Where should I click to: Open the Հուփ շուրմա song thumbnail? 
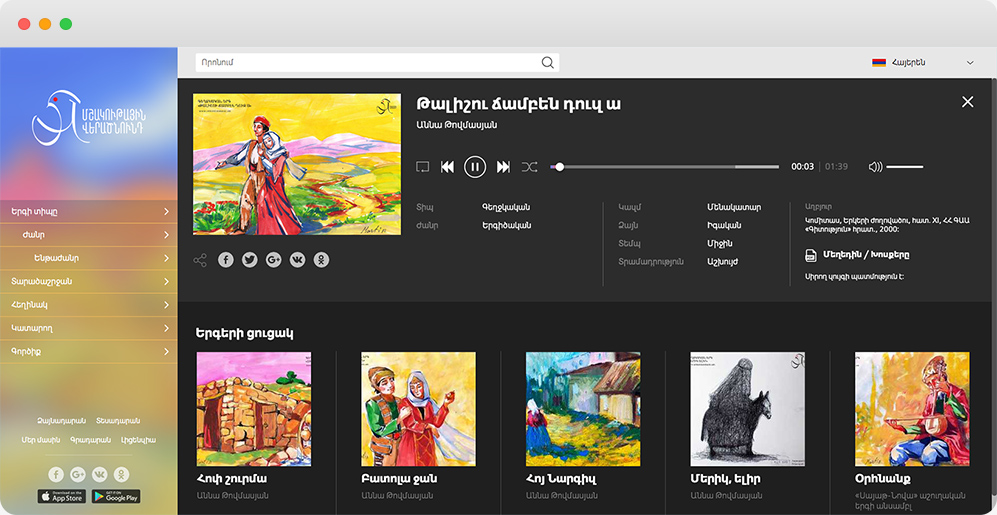point(254,409)
